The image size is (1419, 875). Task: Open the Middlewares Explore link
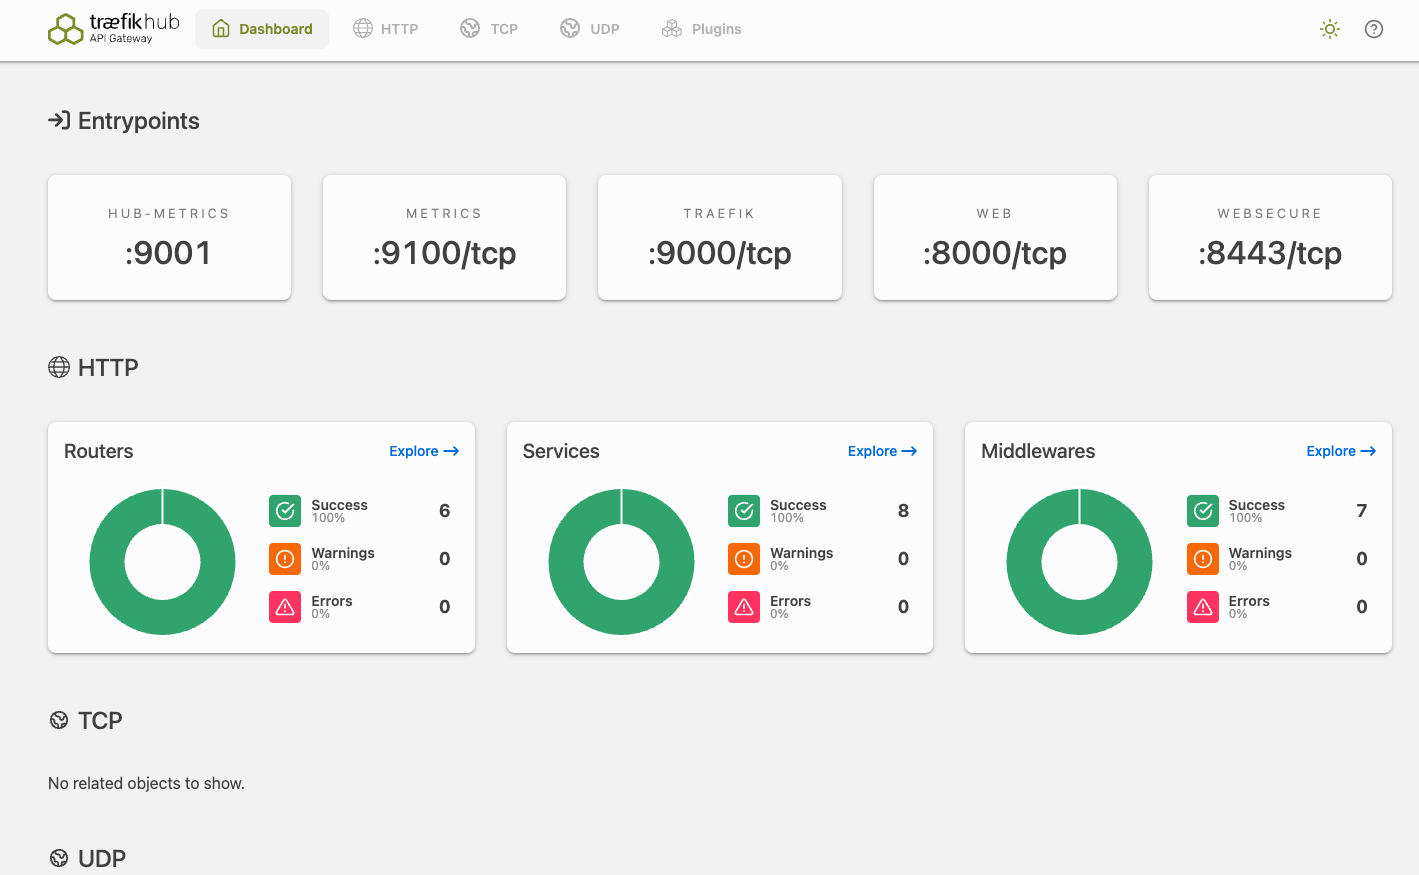tap(1341, 451)
